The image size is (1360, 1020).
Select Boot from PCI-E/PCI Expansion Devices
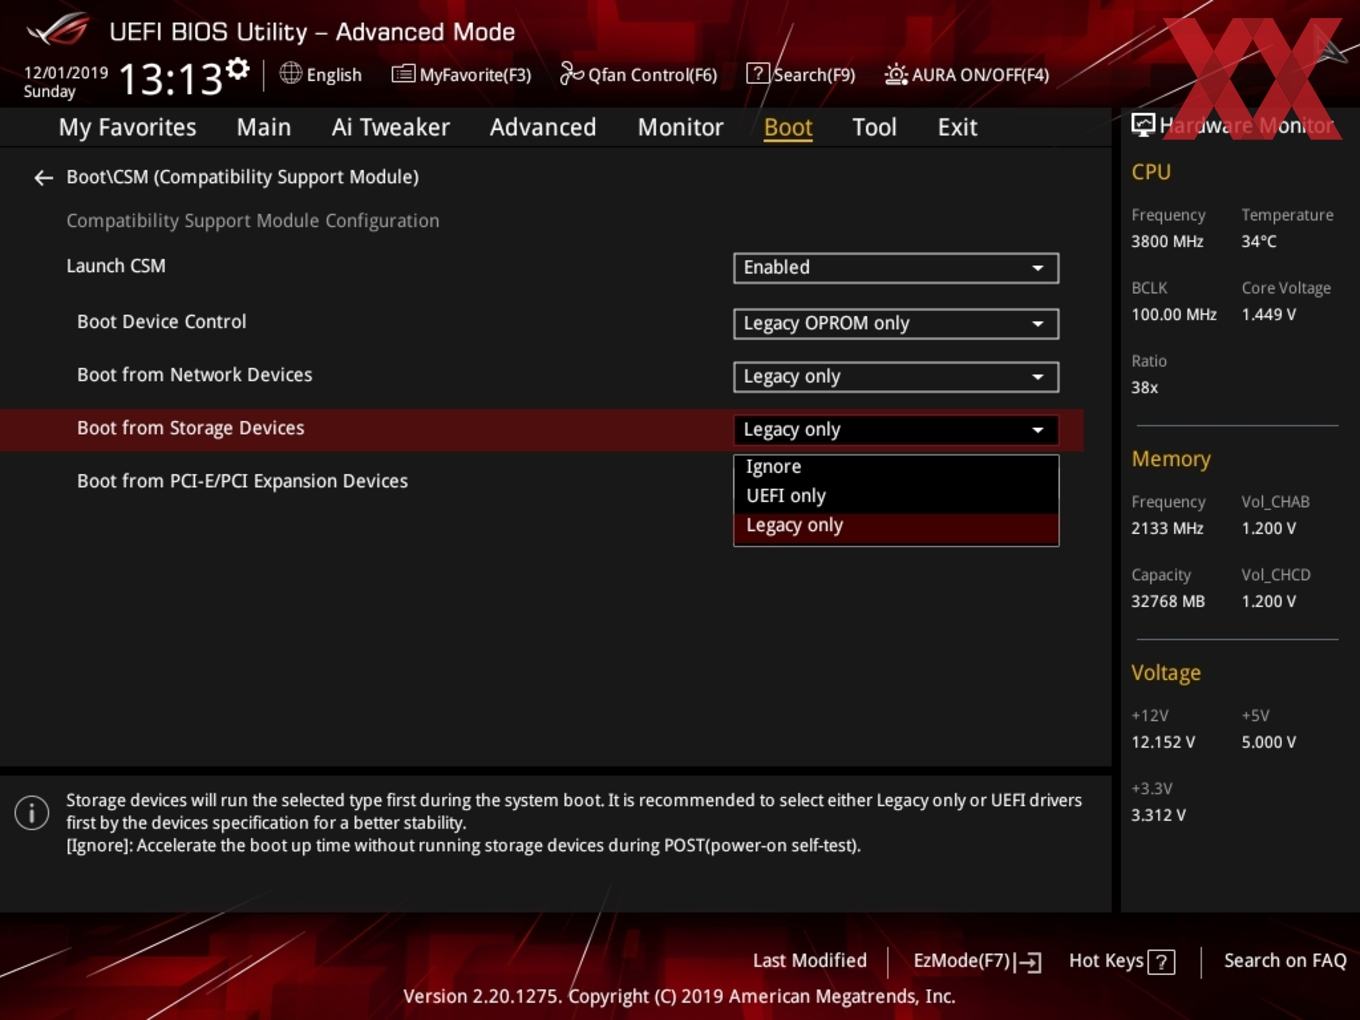pyautogui.click(x=242, y=481)
